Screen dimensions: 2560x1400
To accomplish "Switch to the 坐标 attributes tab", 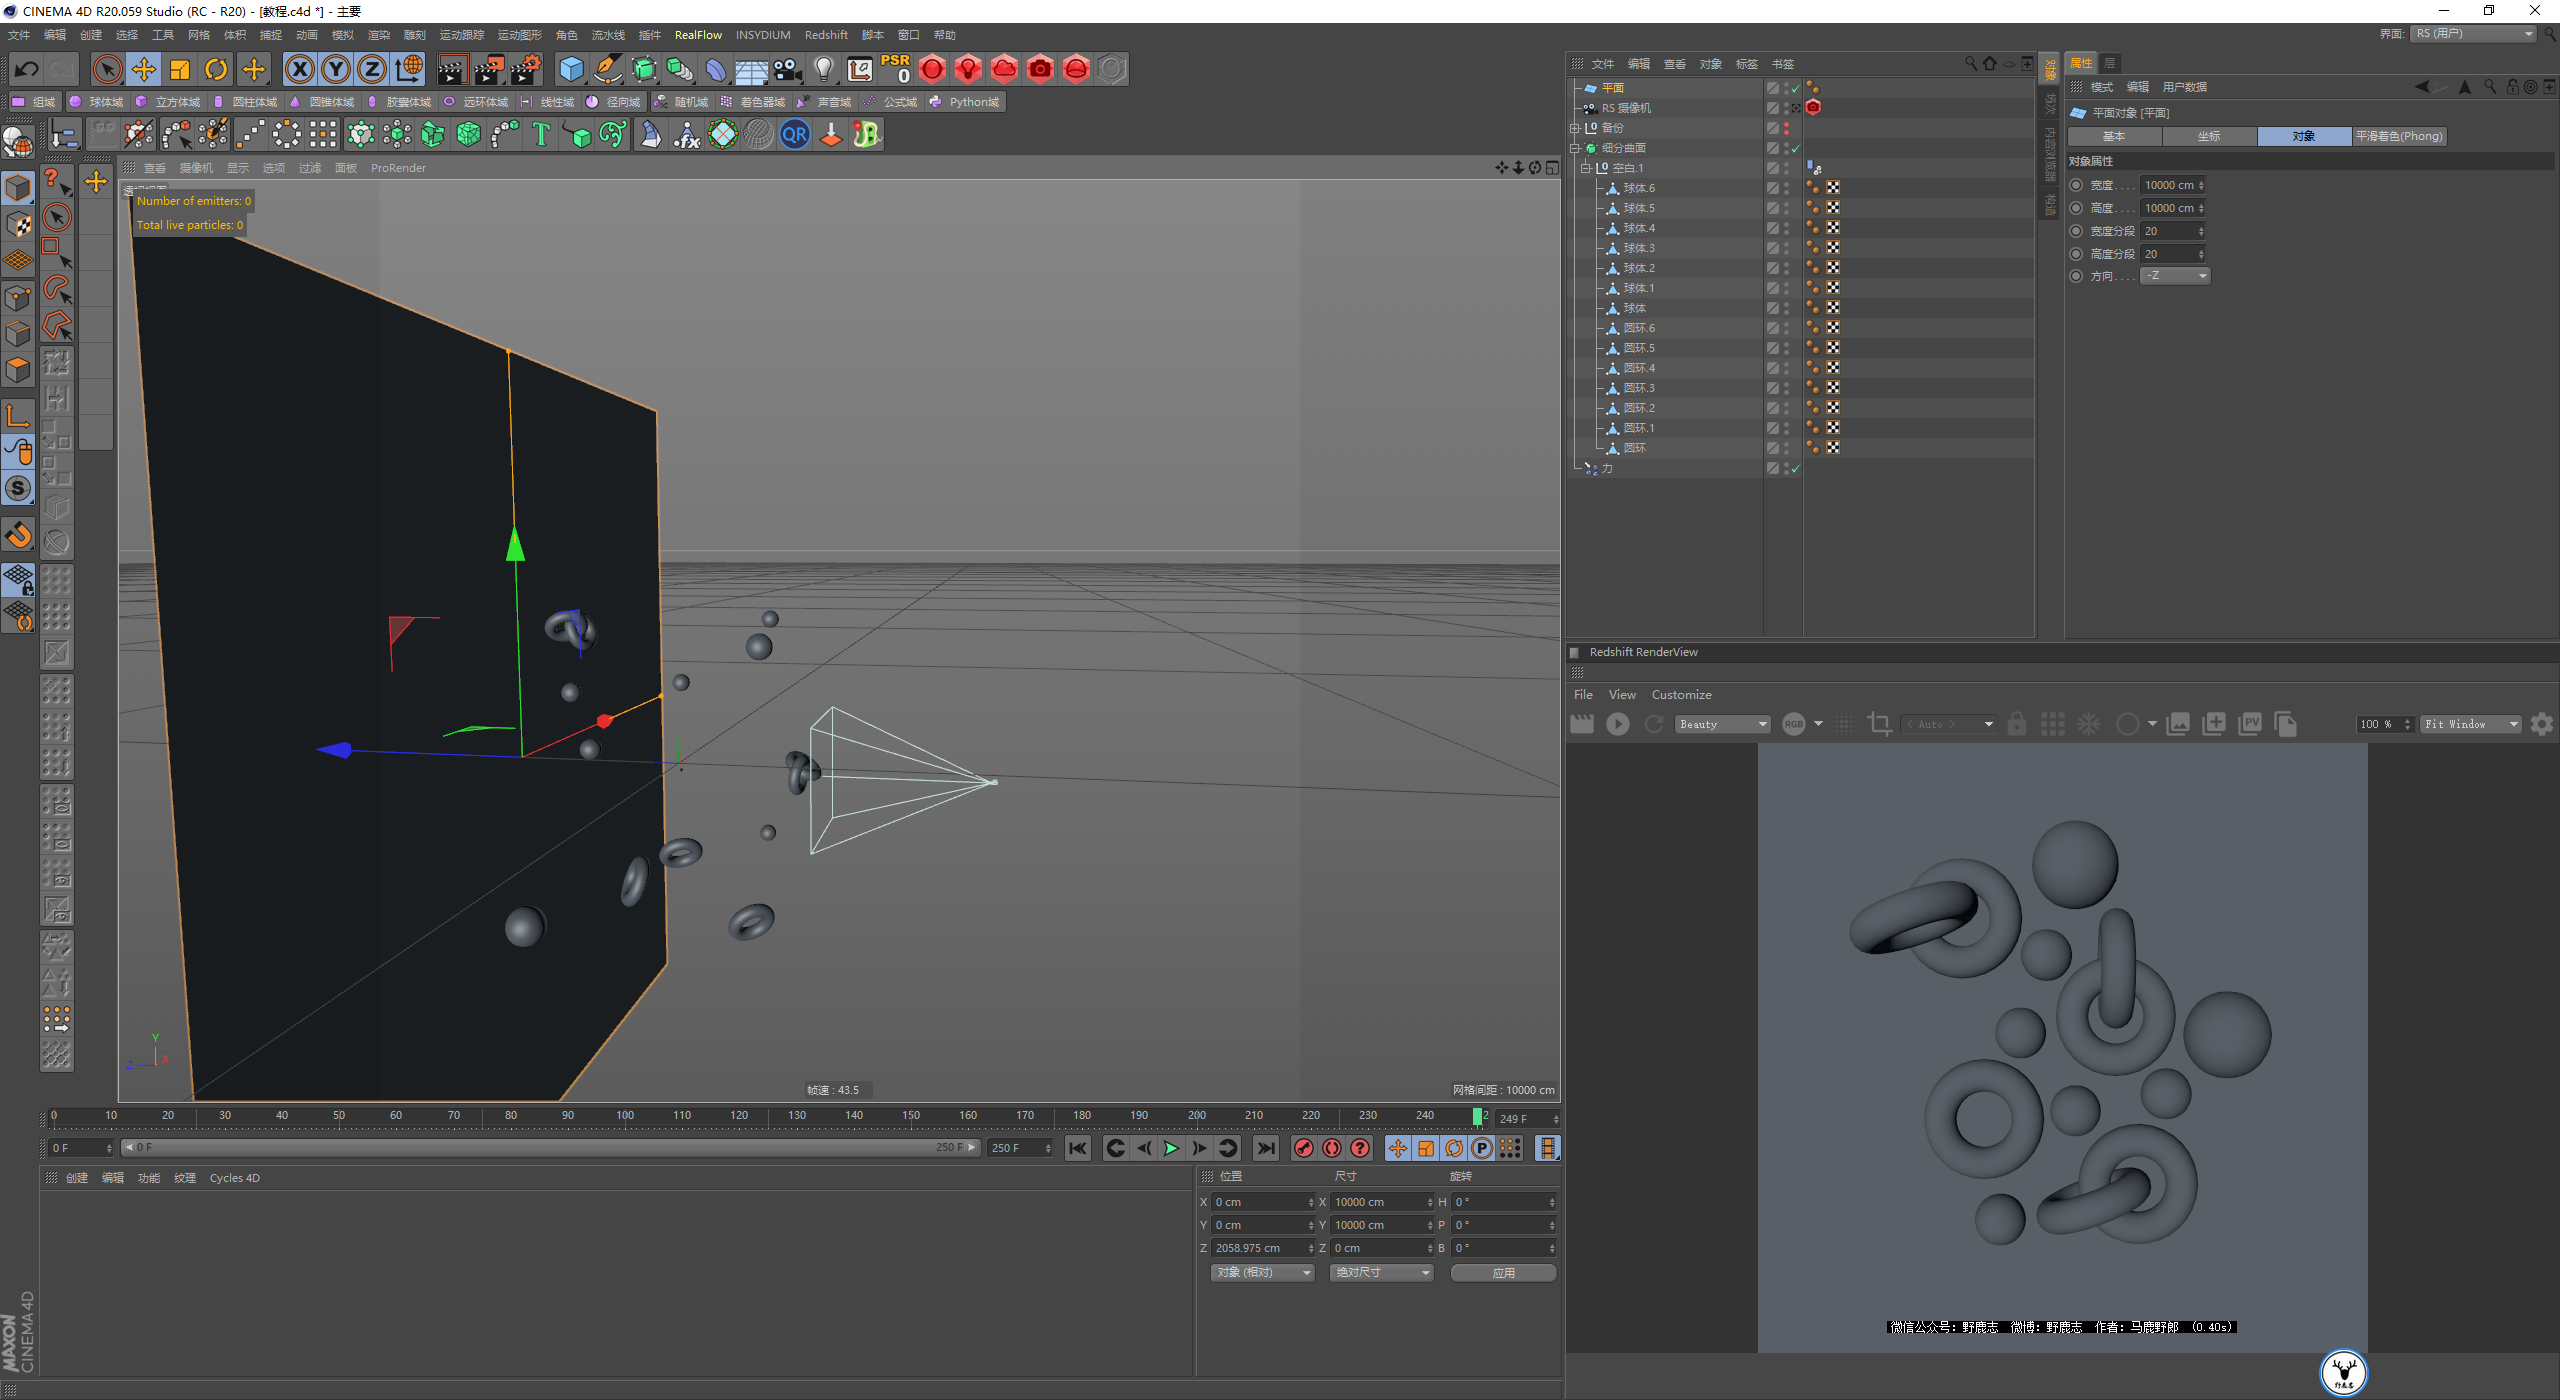I will point(2208,136).
